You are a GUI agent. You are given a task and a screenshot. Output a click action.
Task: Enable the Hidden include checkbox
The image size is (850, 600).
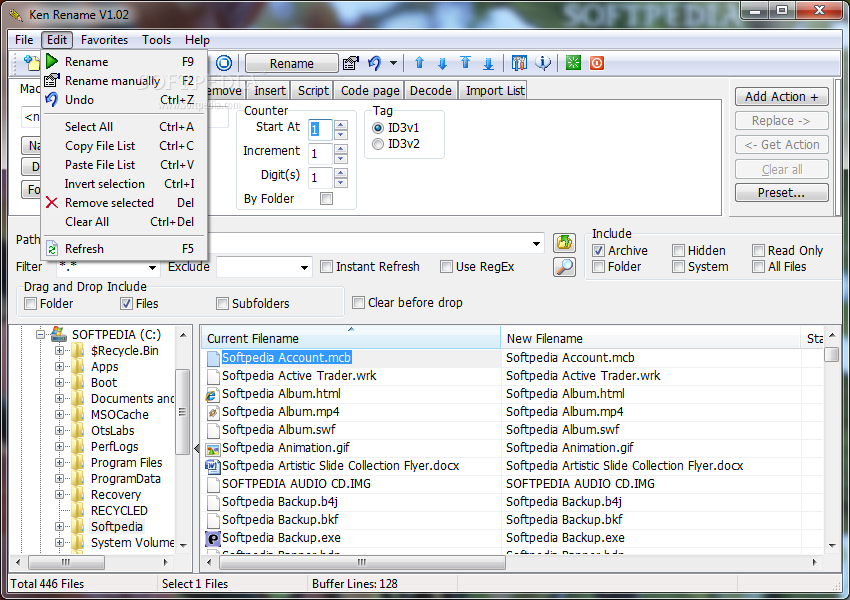[678, 250]
